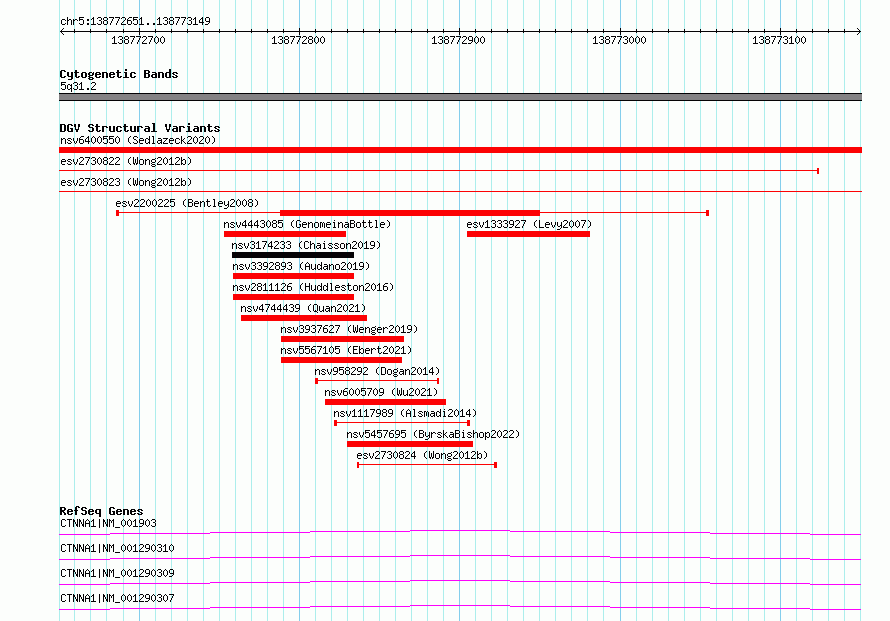Viewport: 890px width, 621px height.
Task: Click ruler position 138772800
Action: click(299, 40)
